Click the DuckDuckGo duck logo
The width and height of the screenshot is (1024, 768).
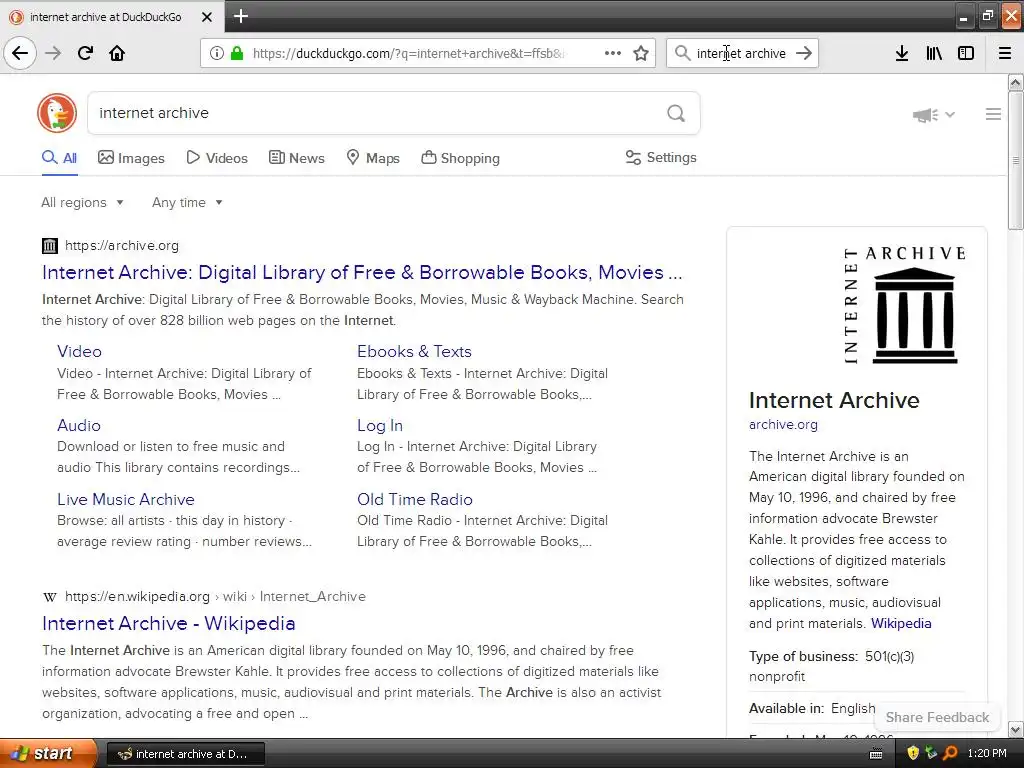pyautogui.click(x=57, y=113)
